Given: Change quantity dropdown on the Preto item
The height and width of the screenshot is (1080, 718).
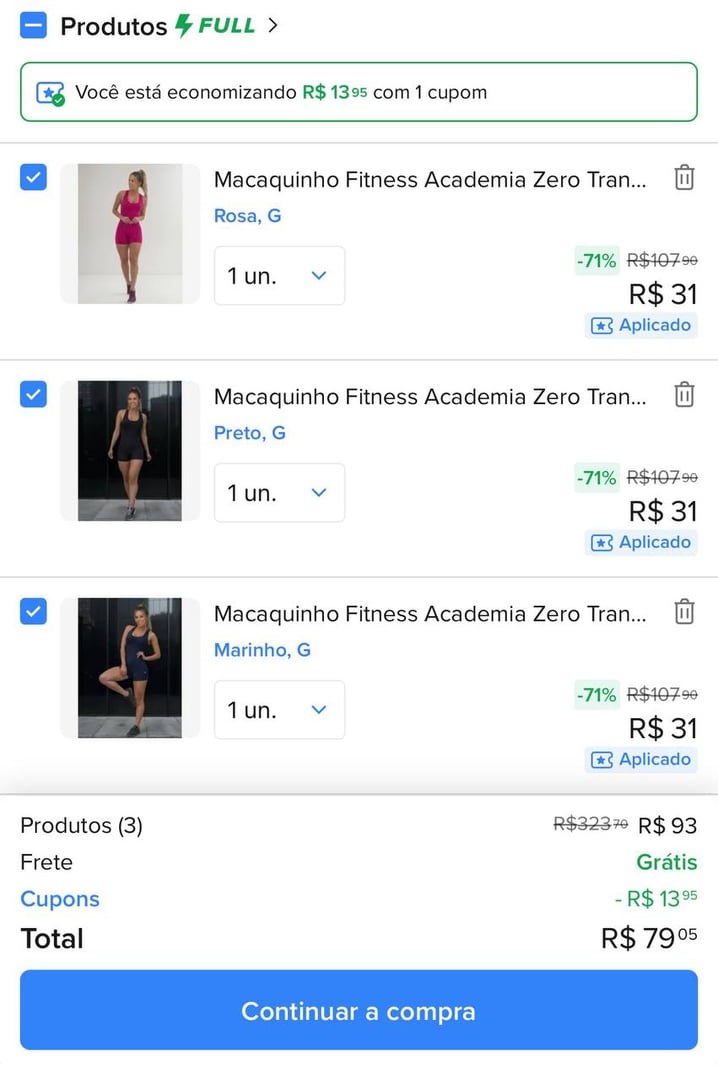Looking at the screenshot, I should click(x=279, y=492).
